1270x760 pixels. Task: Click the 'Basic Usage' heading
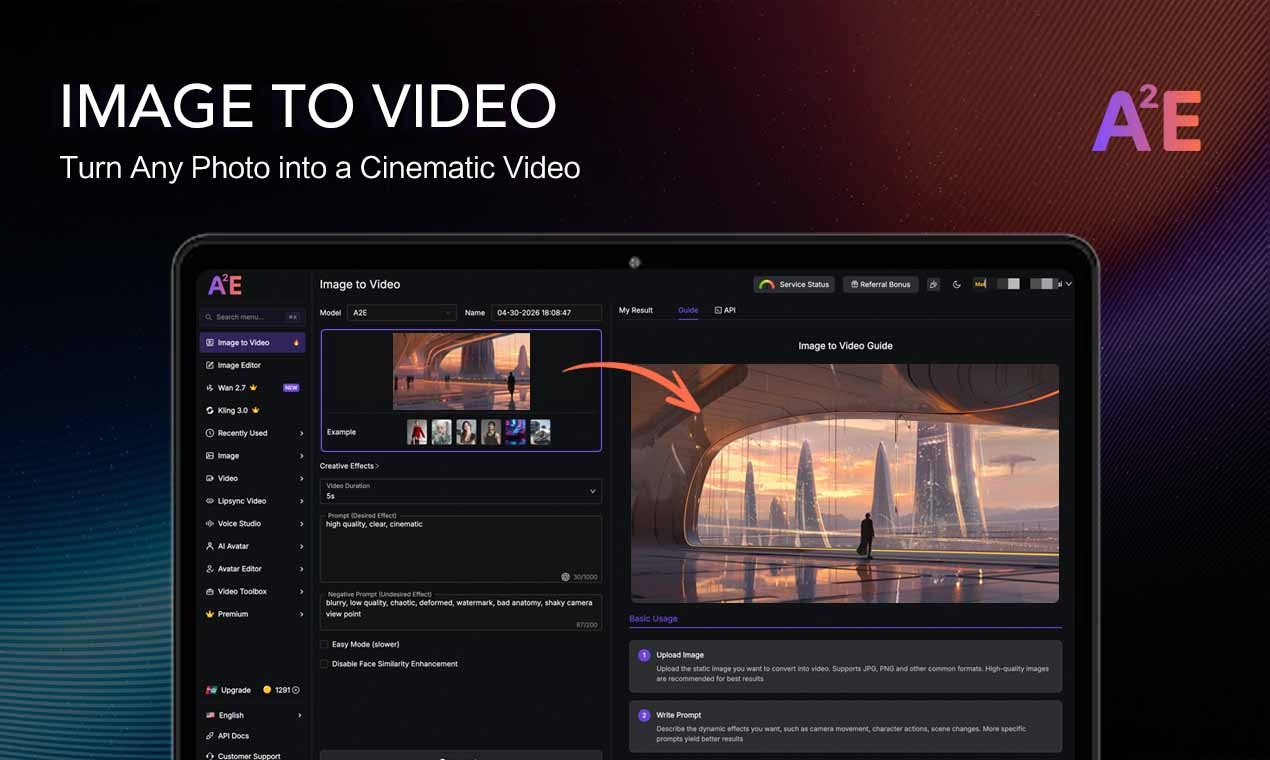point(653,619)
